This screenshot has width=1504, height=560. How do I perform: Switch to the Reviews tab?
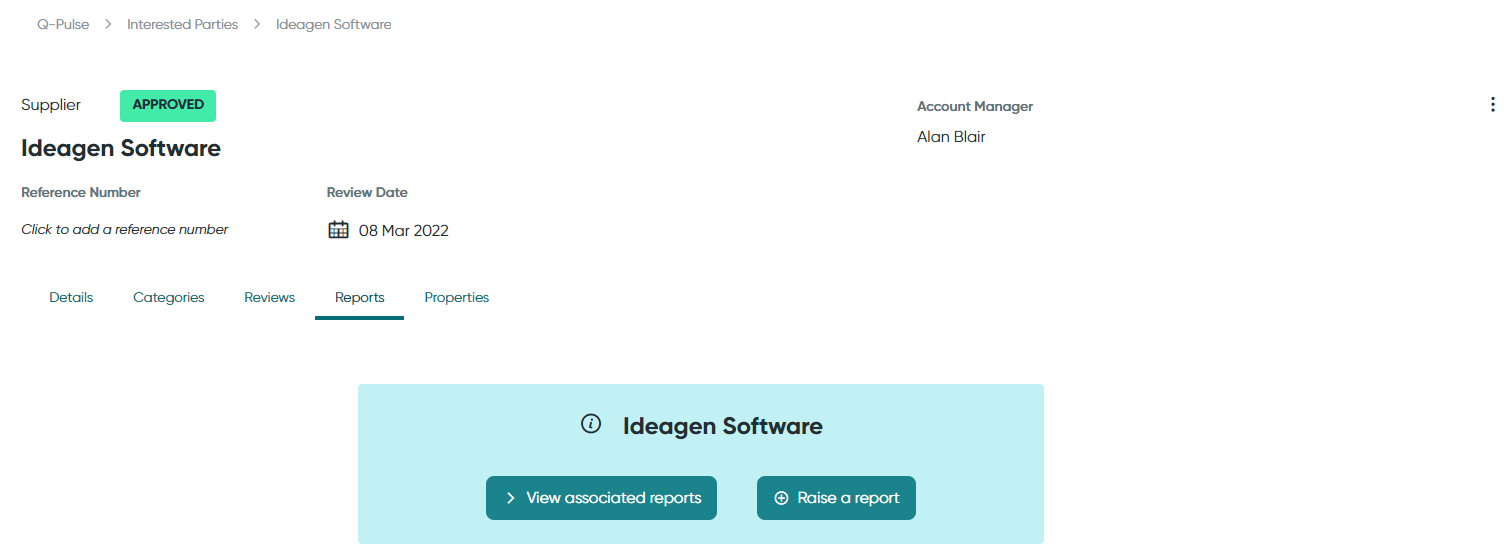pos(270,298)
